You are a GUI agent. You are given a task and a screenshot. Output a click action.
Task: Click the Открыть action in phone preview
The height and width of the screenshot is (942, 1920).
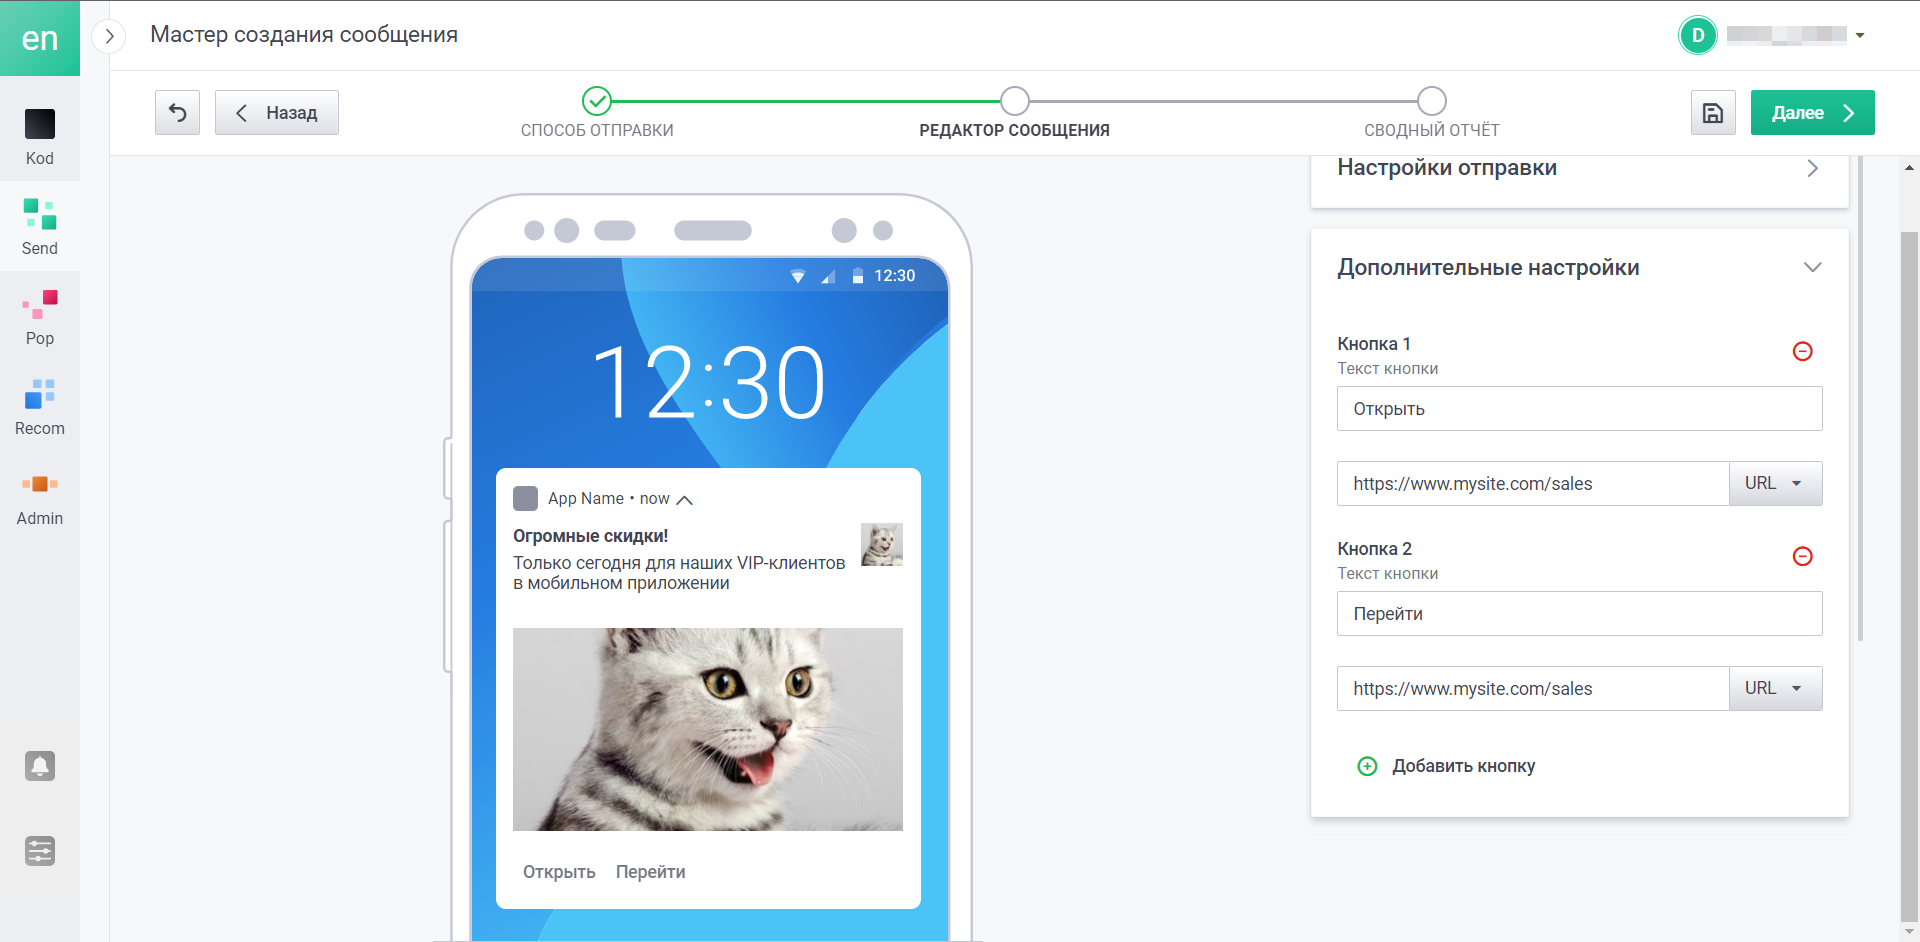click(559, 872)
